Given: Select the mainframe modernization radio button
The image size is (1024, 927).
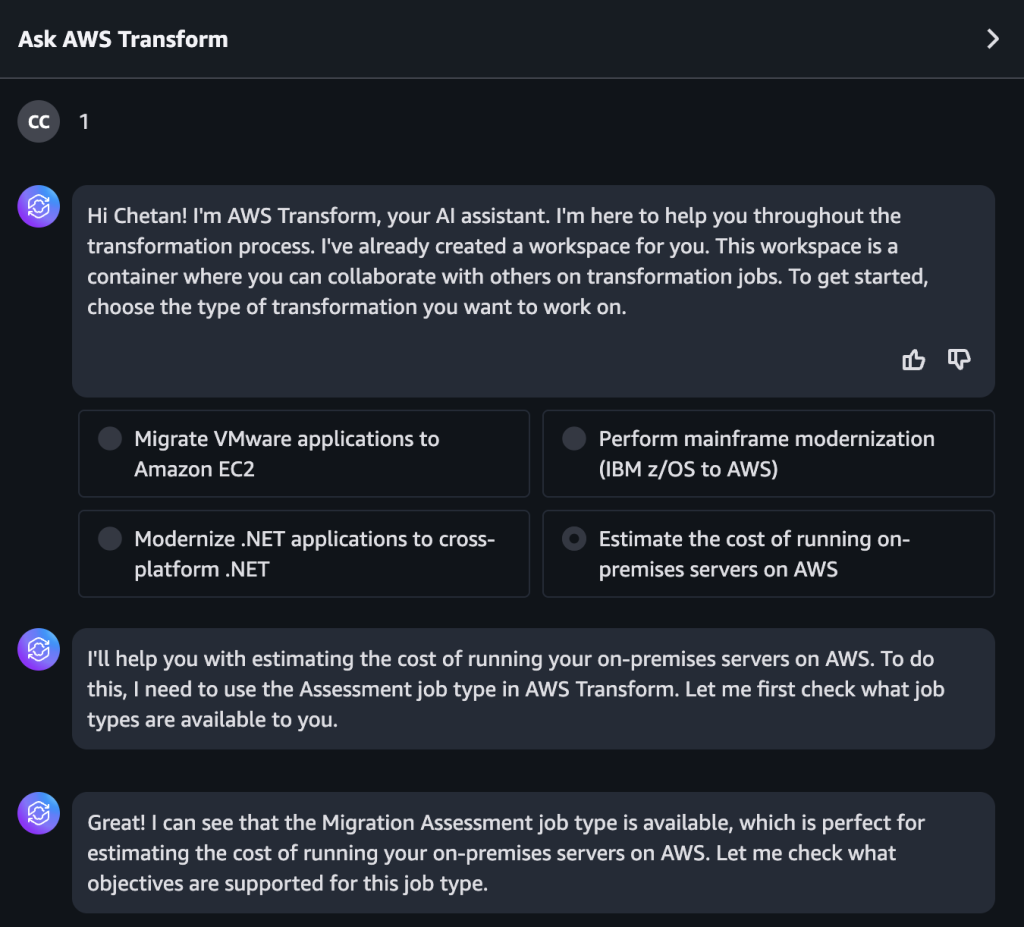Looking at the screenshot, I should [574, 438].
